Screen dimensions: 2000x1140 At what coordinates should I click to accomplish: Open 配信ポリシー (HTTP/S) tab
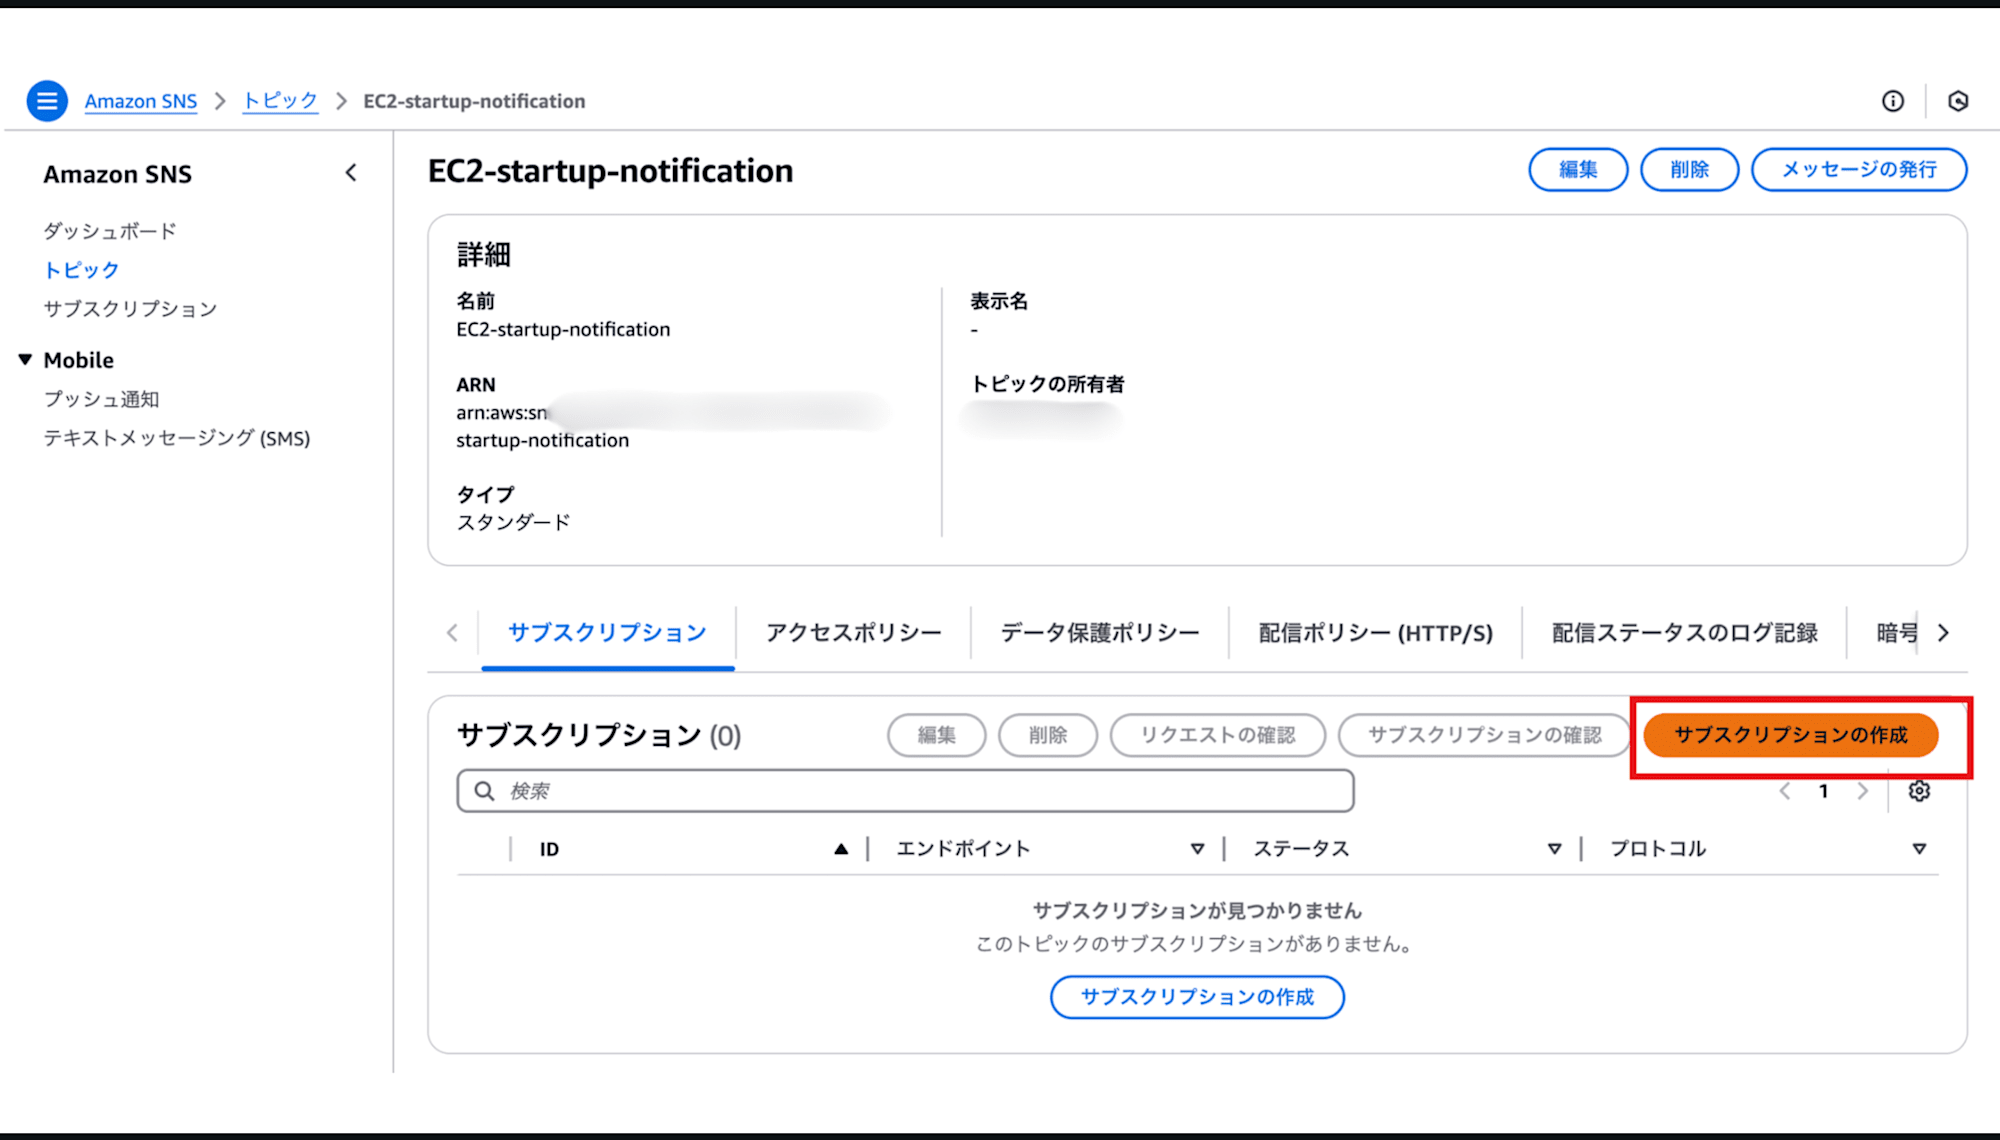click(x=1375, y=633)
